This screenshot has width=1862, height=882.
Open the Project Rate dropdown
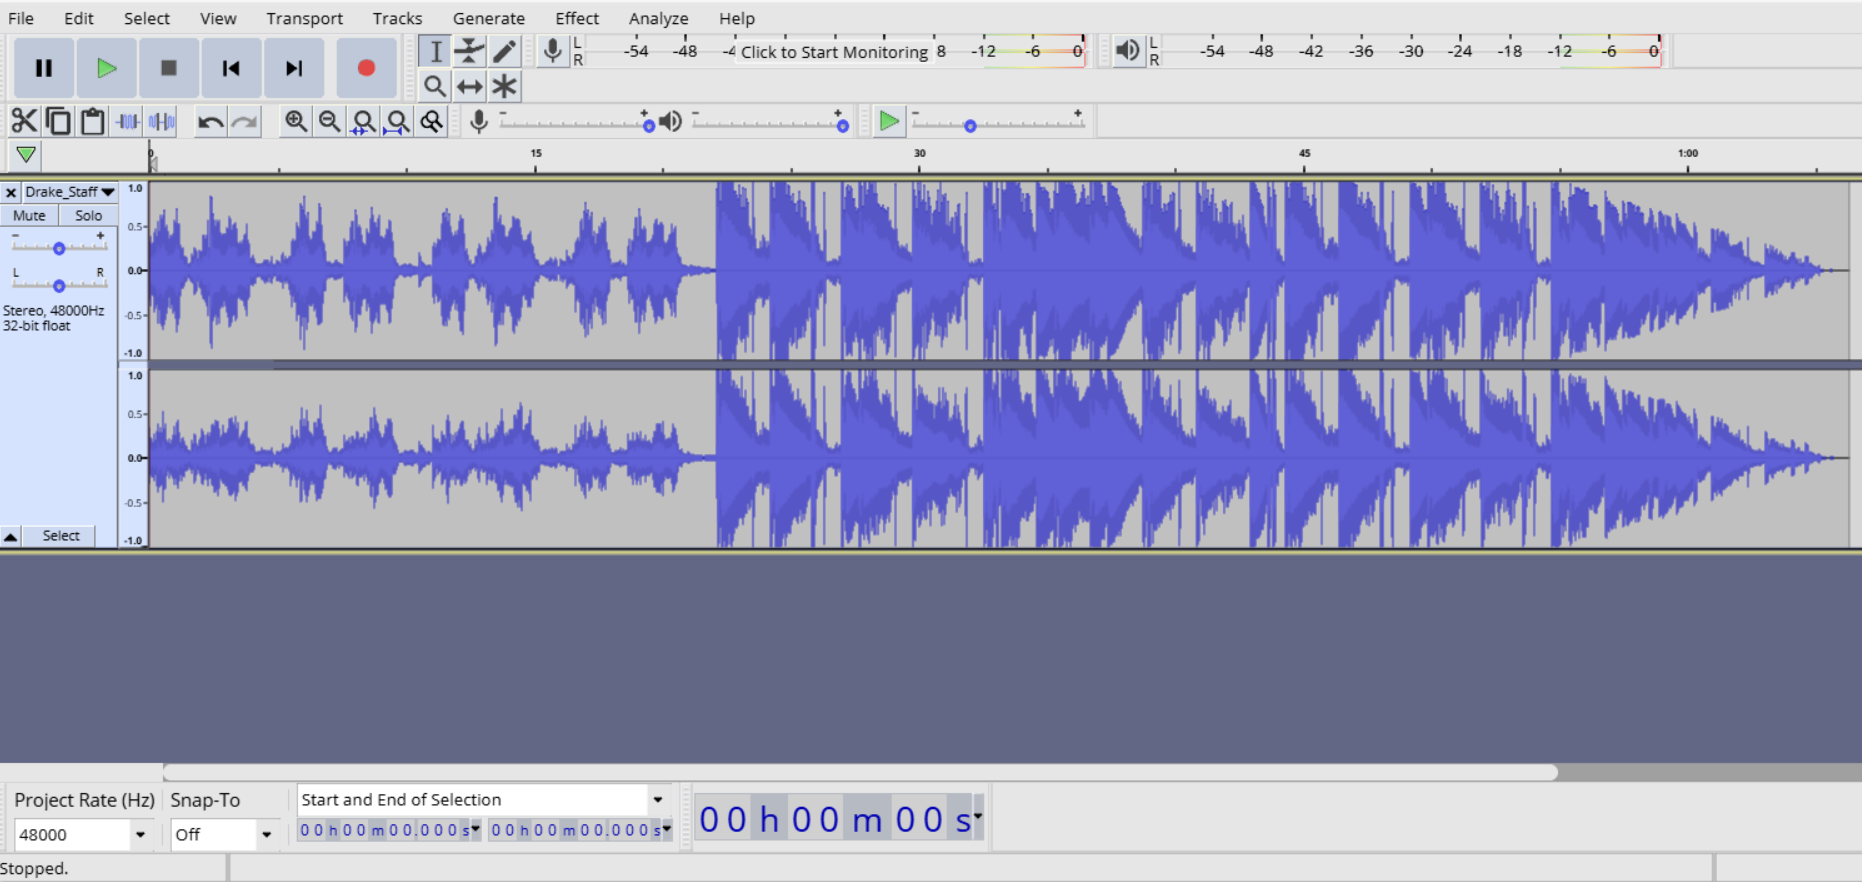(x=140, y=835)
